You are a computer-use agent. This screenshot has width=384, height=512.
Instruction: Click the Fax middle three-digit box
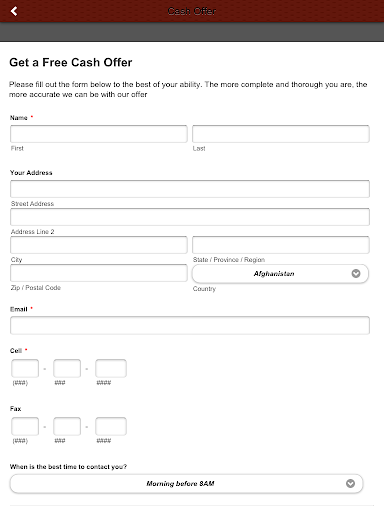(67, 426)
